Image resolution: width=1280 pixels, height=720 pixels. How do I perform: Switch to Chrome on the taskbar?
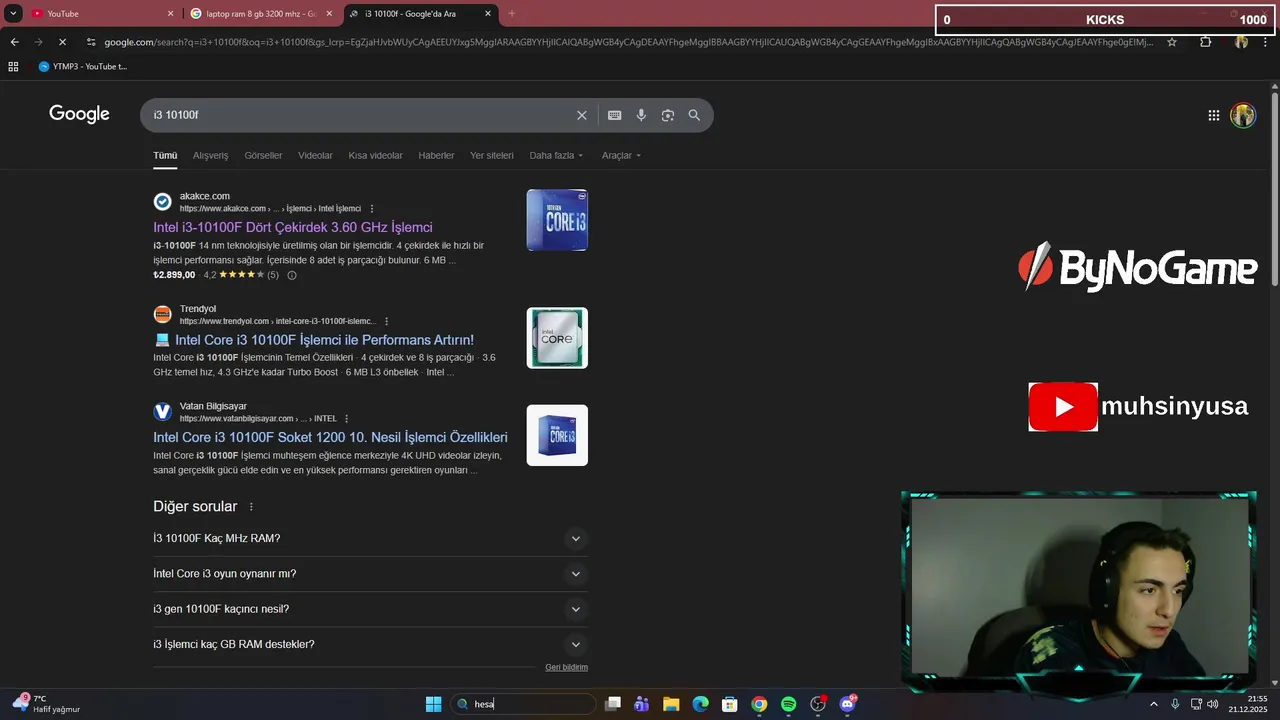[x=759, y=704]
